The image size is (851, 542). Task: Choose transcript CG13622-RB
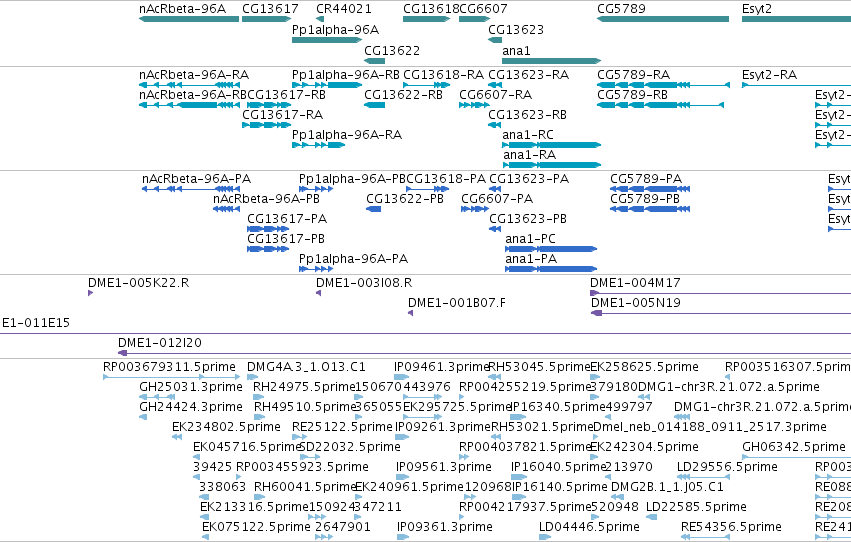tap(374, 105)
